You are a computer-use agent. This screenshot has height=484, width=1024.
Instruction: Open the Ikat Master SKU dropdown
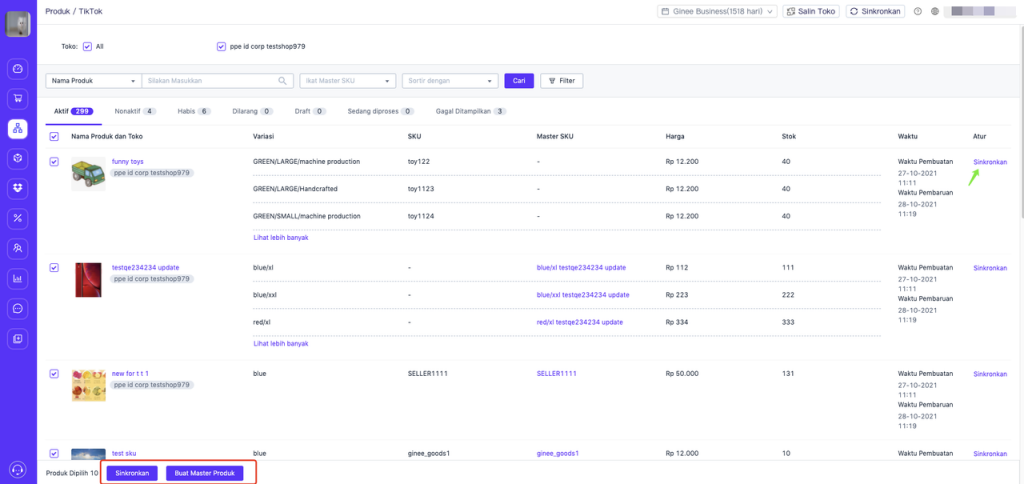pos(348,81)
